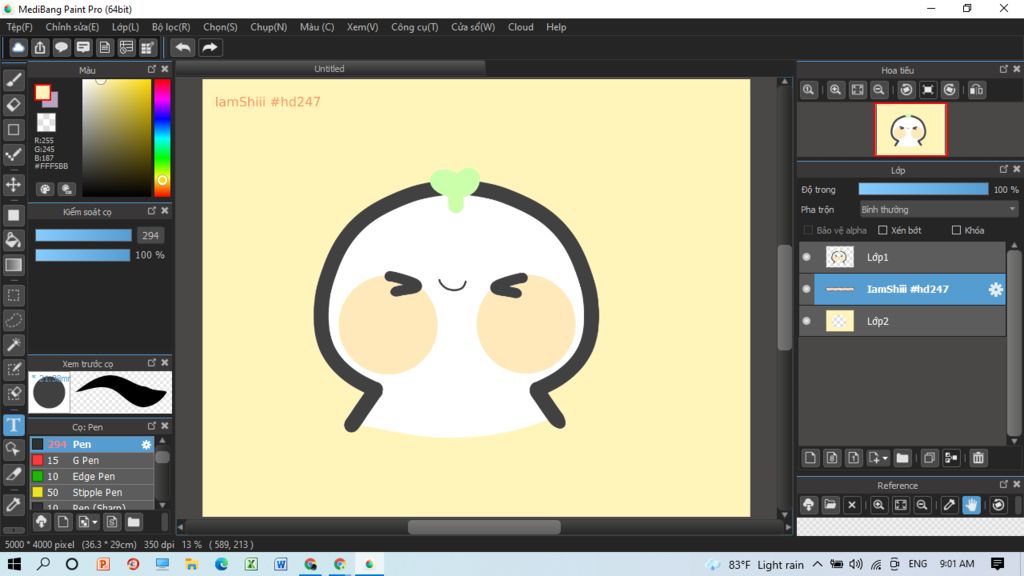
Task: Click the Undo arrow in toolbar
Action: click(184, 48)
